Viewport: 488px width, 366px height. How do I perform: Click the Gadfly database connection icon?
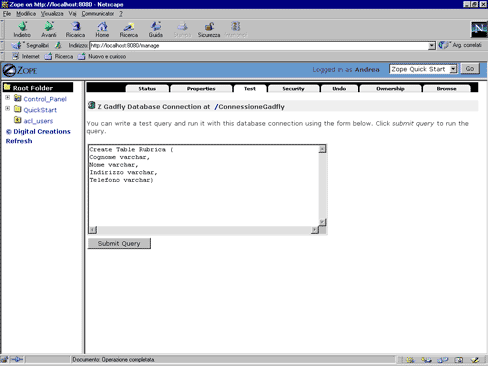[x=91, y=106]
